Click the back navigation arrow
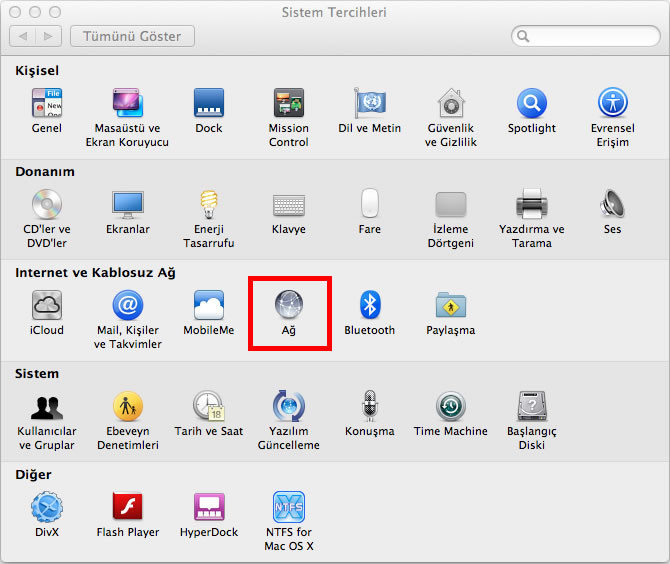 [x=23, y=36]
